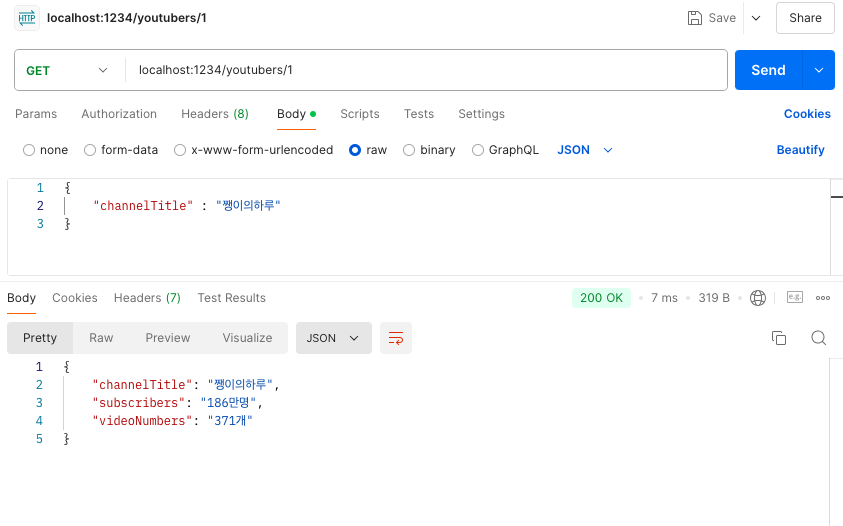Screen dimensions: 843x526
Task: Open response search with the magnifier icon
Action: (818, 338)
